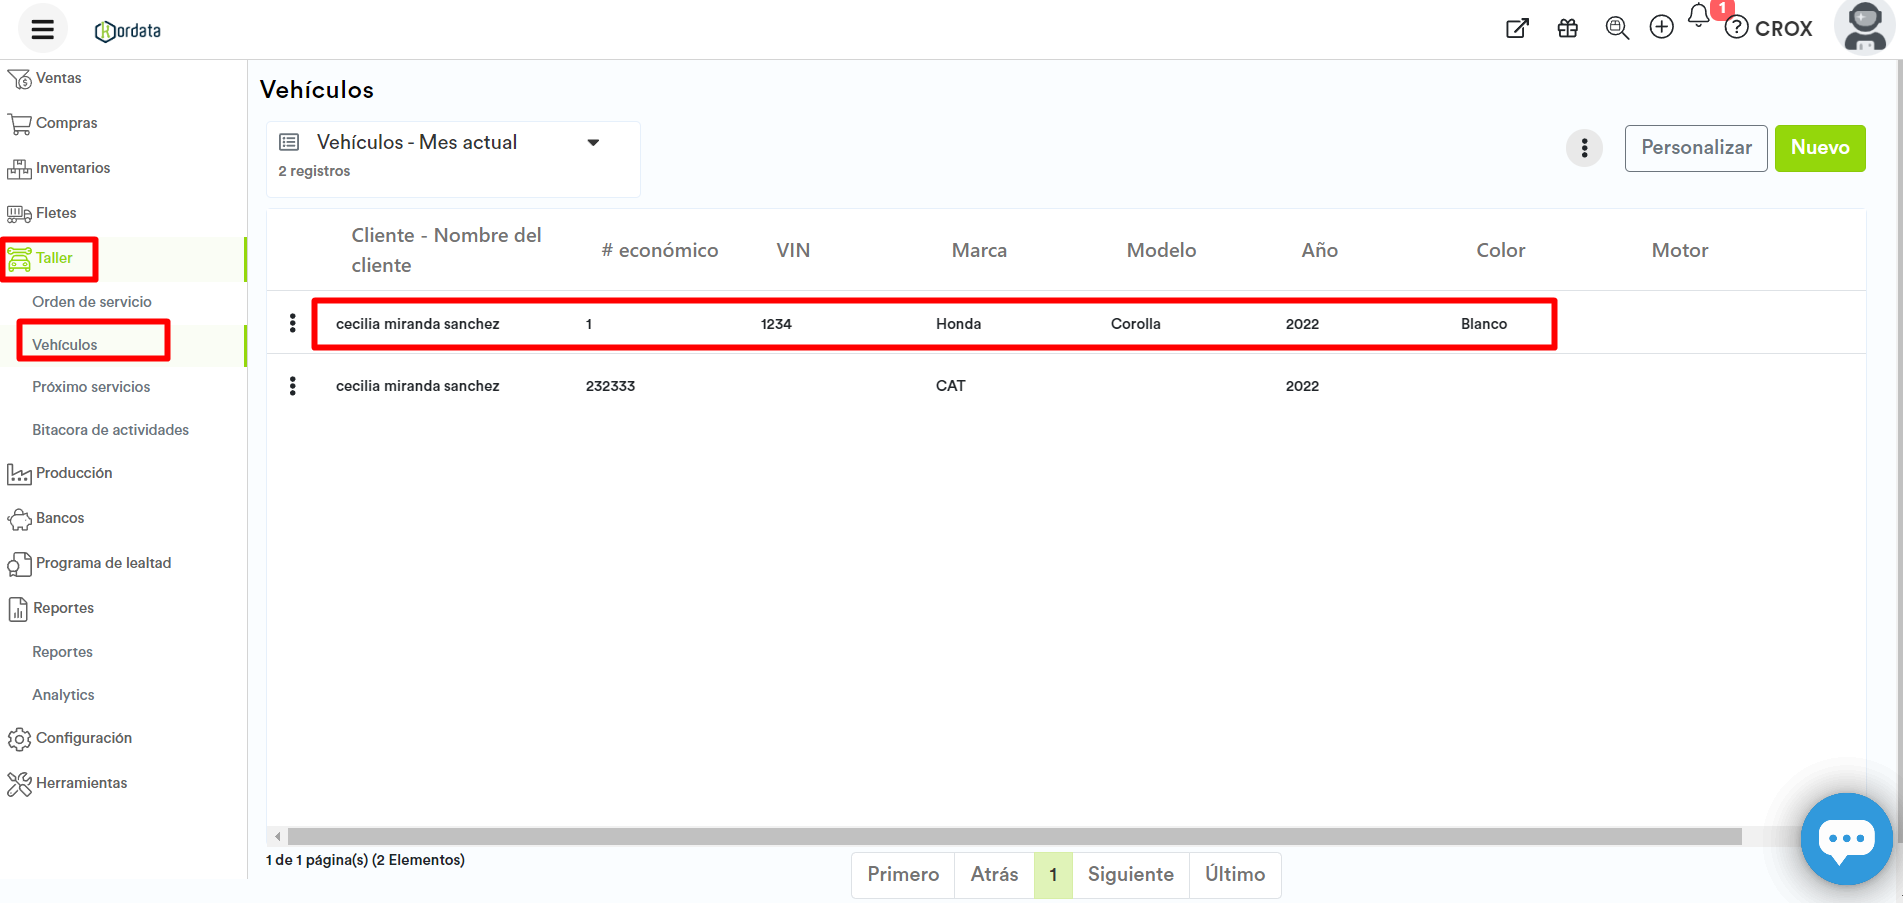The width and height of the screenshot is (1903, 903).
Task: Open the blue chat support bubble
Action: (x=1845, y=838)
